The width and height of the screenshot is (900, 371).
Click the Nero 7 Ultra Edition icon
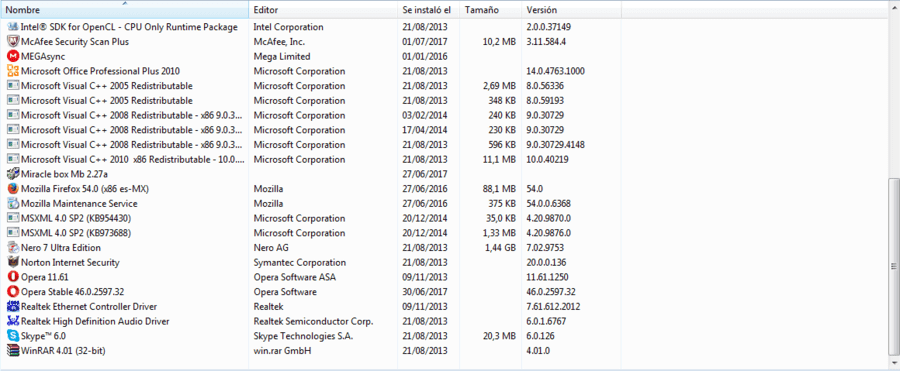tap(13, 248)
